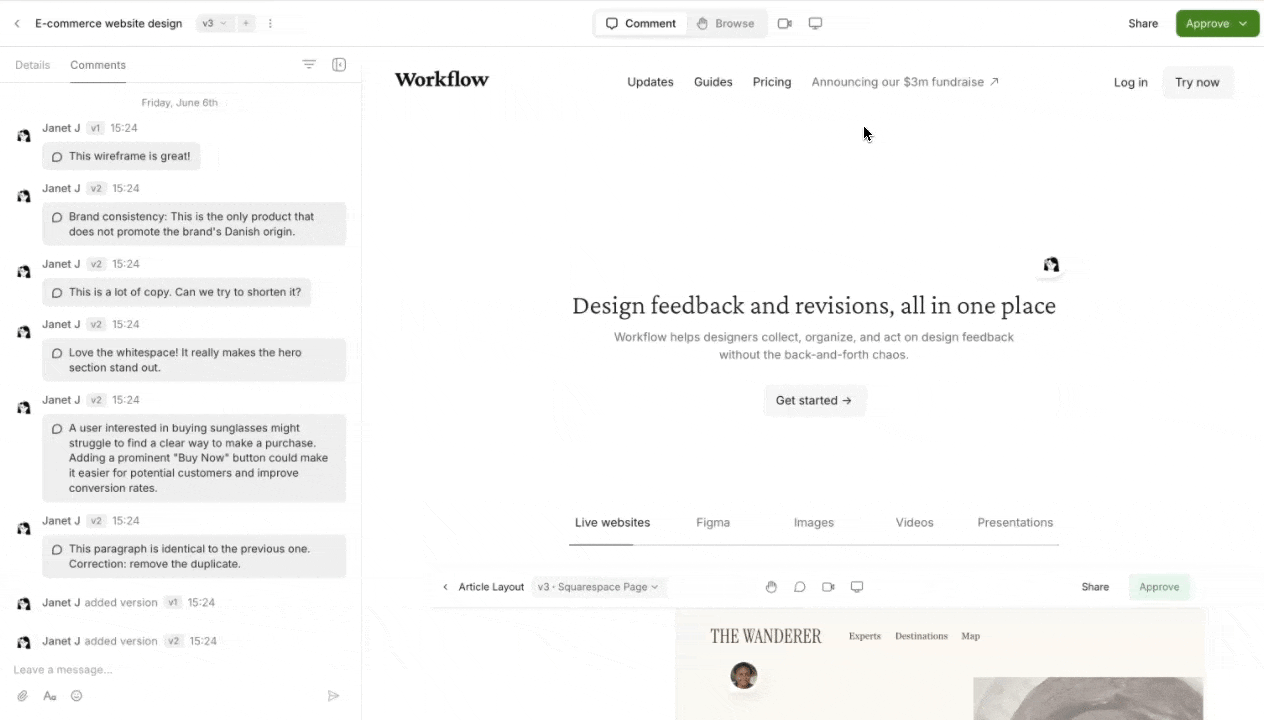Click the Share button in the Article Layout preview
Viewport: 1264px width, 720px height.
tap(1095, 587)
